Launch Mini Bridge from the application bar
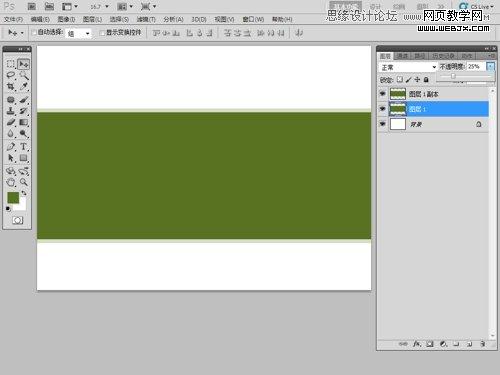Screen dimensions: 500x375 (49, 6)
